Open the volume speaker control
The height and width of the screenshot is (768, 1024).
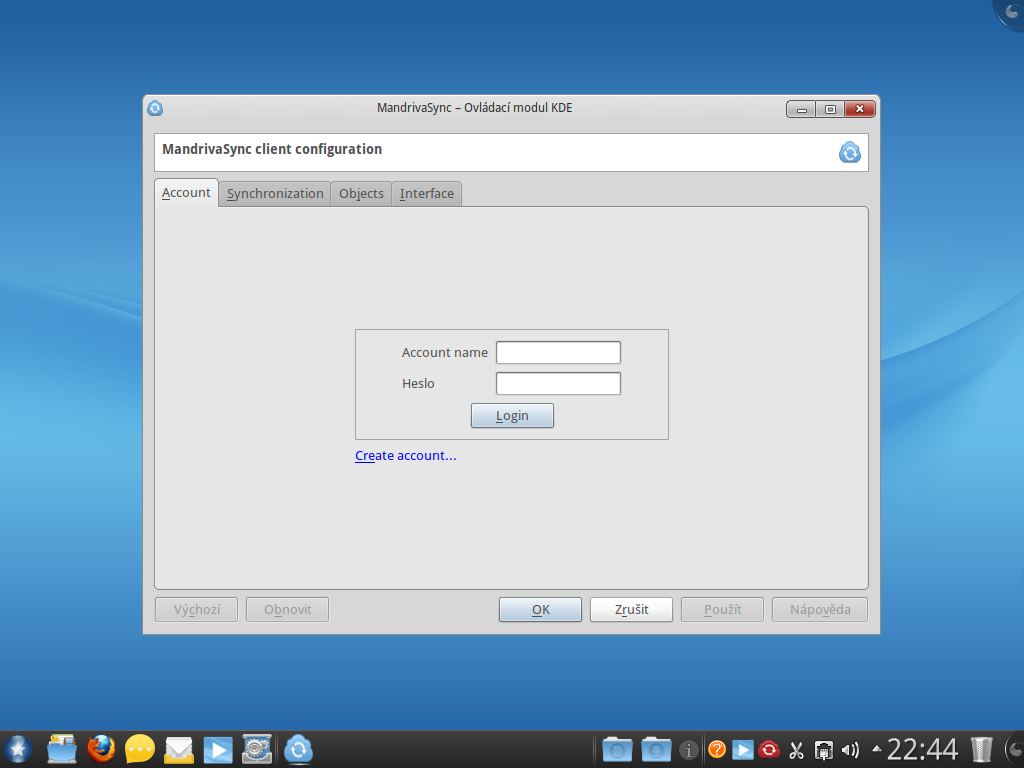[x=850, y=750]
